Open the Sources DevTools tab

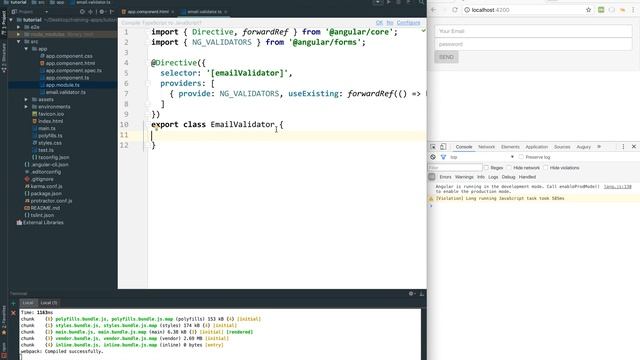(x=562, y=147)
